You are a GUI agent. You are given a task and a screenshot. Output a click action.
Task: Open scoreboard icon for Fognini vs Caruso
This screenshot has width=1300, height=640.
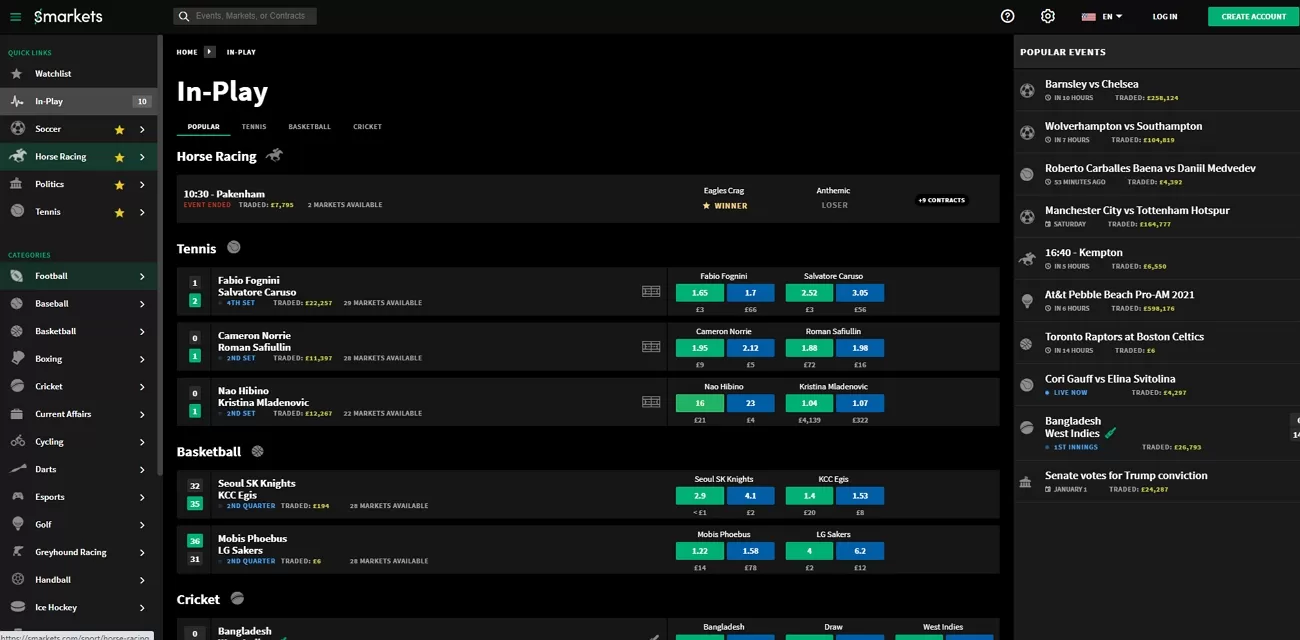651,292
